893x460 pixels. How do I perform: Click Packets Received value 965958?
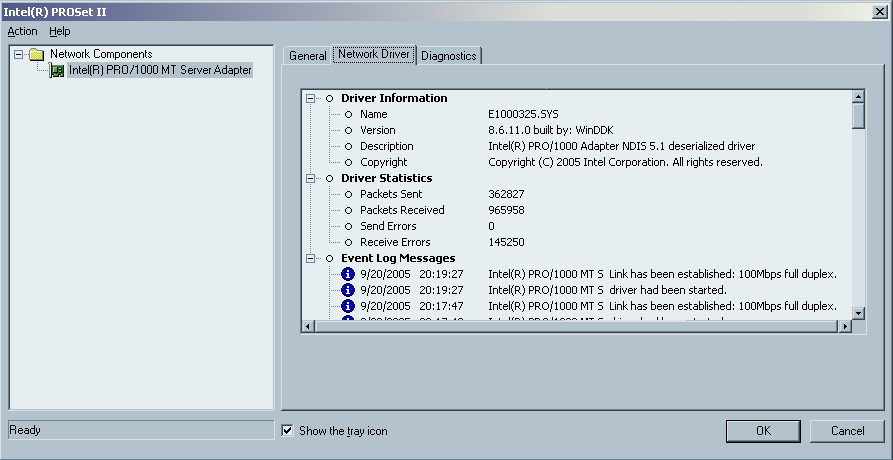point(506,210)
